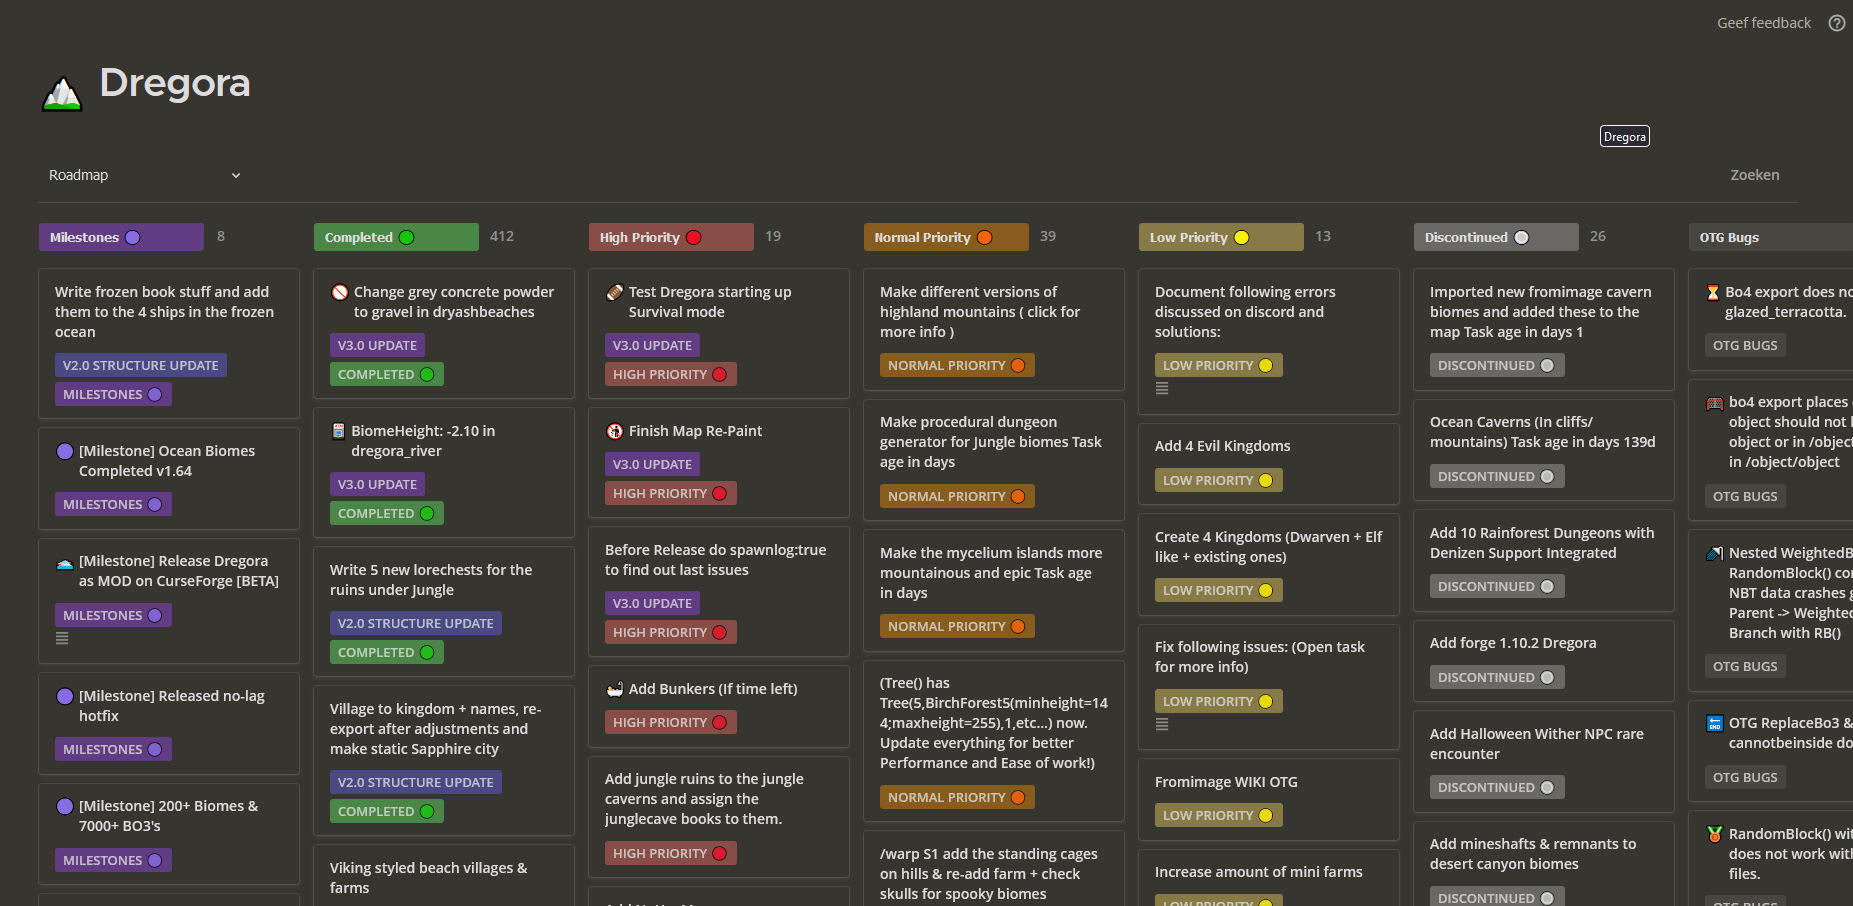
Task: Select the Milestones column header
Action: (121, 237)
